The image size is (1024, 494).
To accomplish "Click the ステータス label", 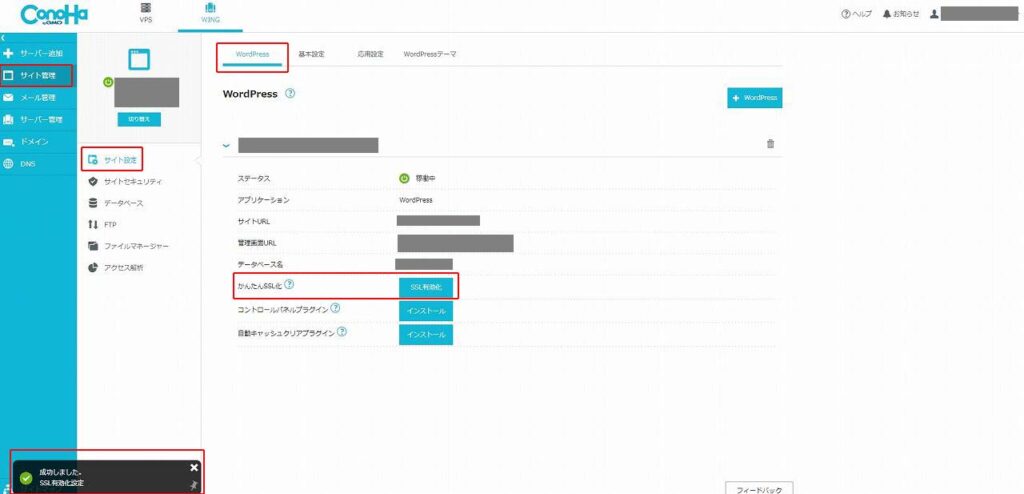I will 254,178.
